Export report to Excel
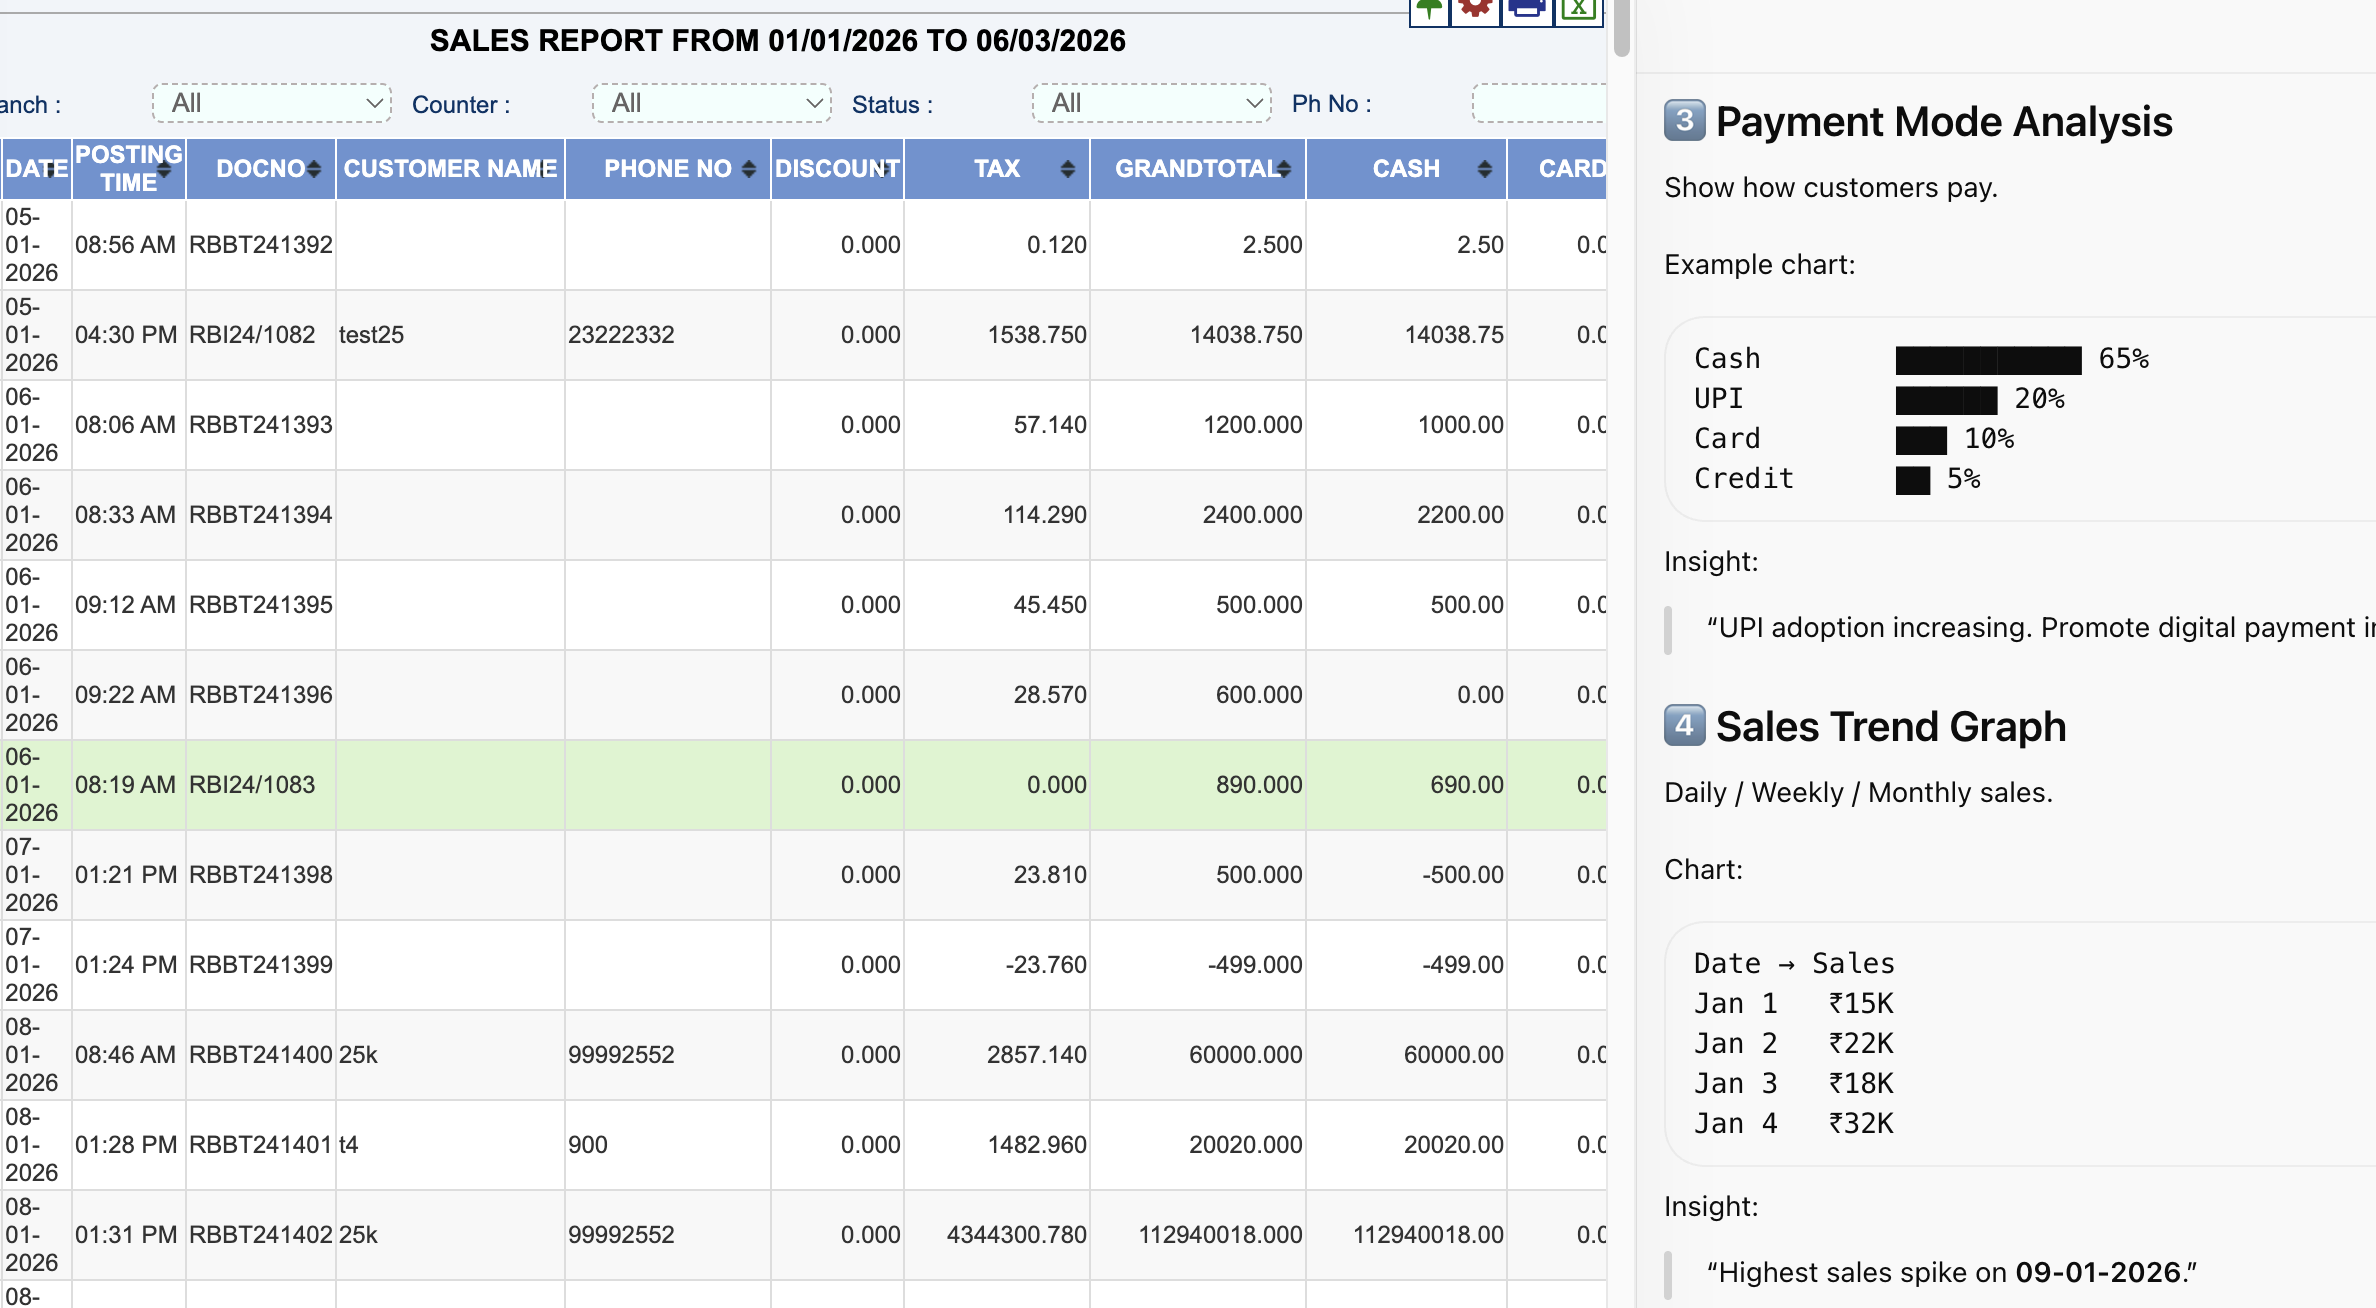Viewport: 2376px width, 1308px height. tap(1579, 10)
